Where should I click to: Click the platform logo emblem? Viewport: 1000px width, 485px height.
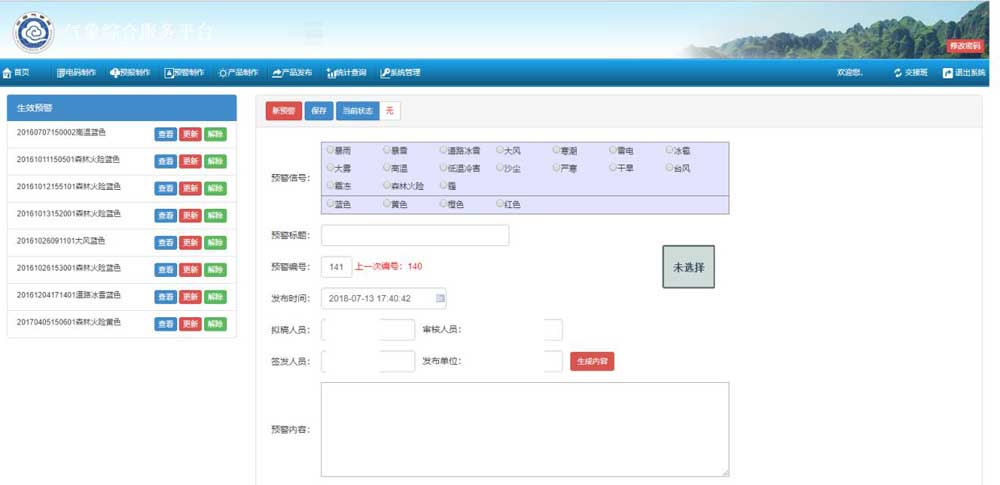pos(33,32)
